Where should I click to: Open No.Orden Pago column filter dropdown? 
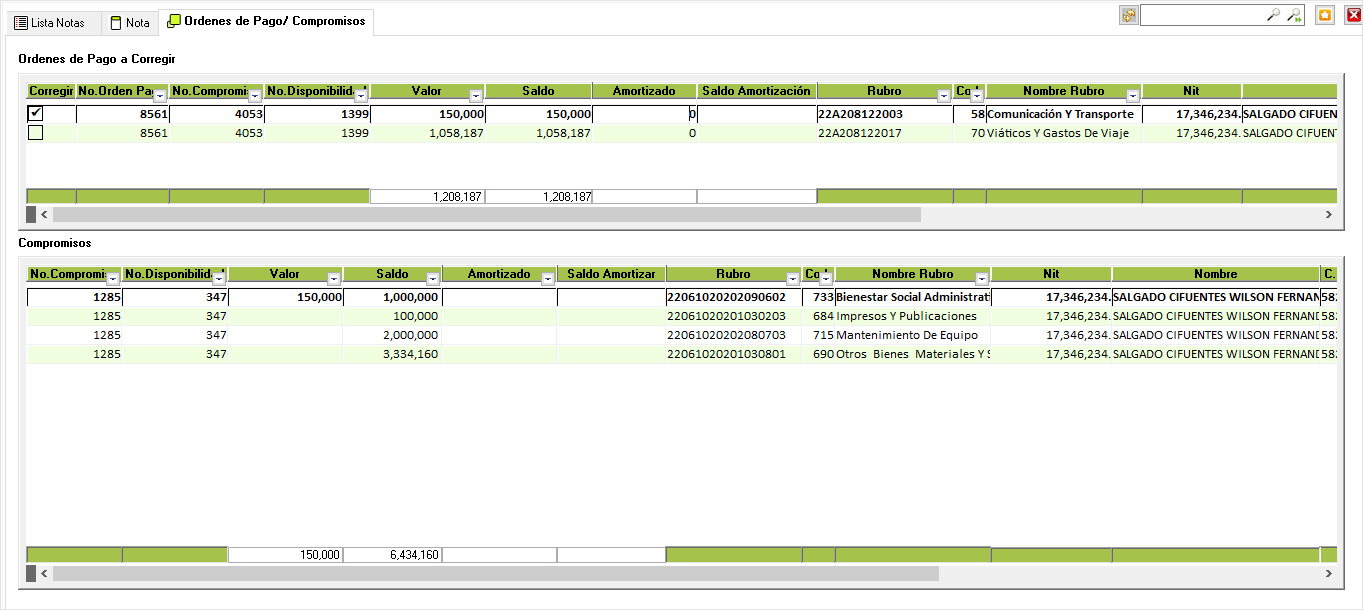coord(160,96)
